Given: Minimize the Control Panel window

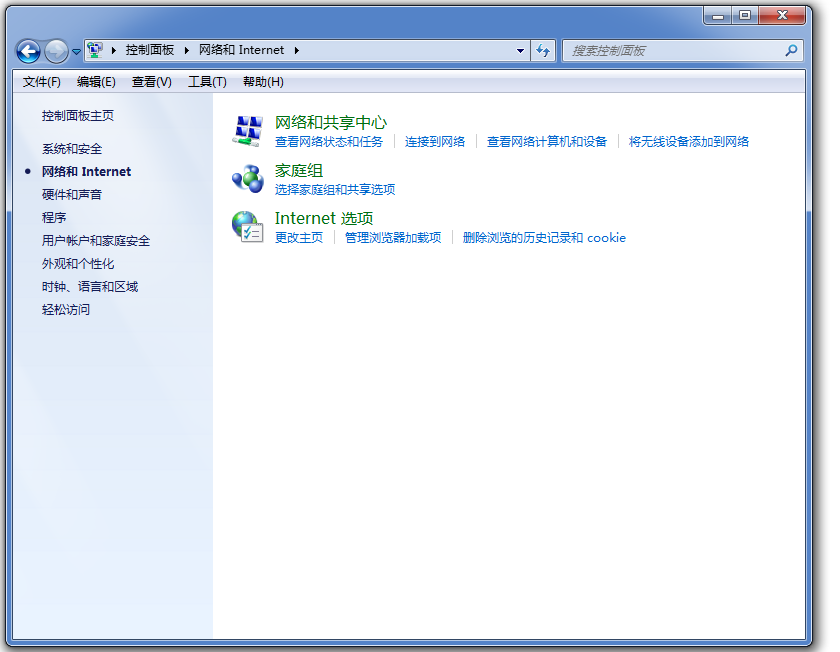Looking at the screenshot, I should coord(718,16).
